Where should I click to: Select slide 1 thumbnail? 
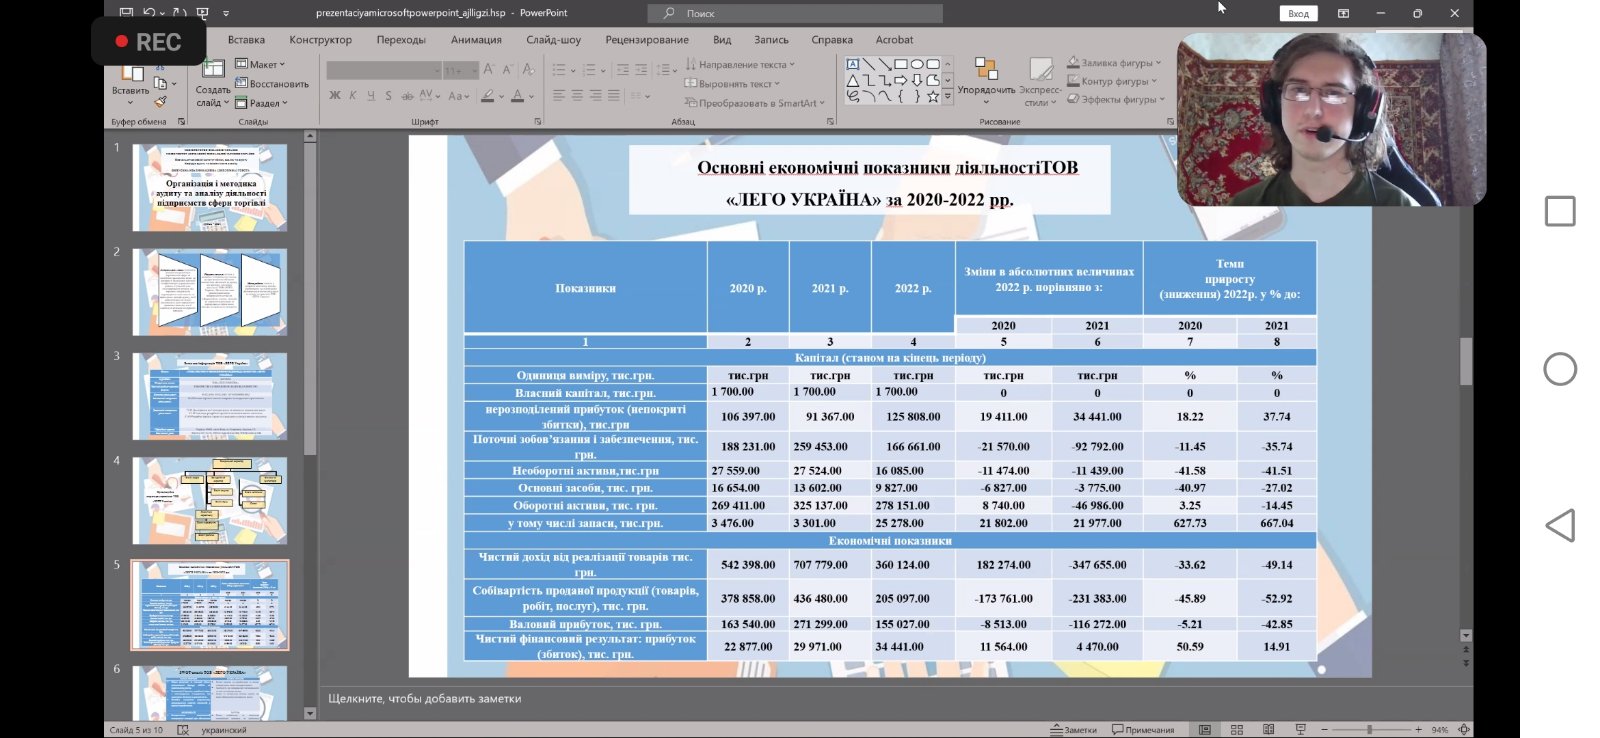pyautogui.click(x=210, y=188)
